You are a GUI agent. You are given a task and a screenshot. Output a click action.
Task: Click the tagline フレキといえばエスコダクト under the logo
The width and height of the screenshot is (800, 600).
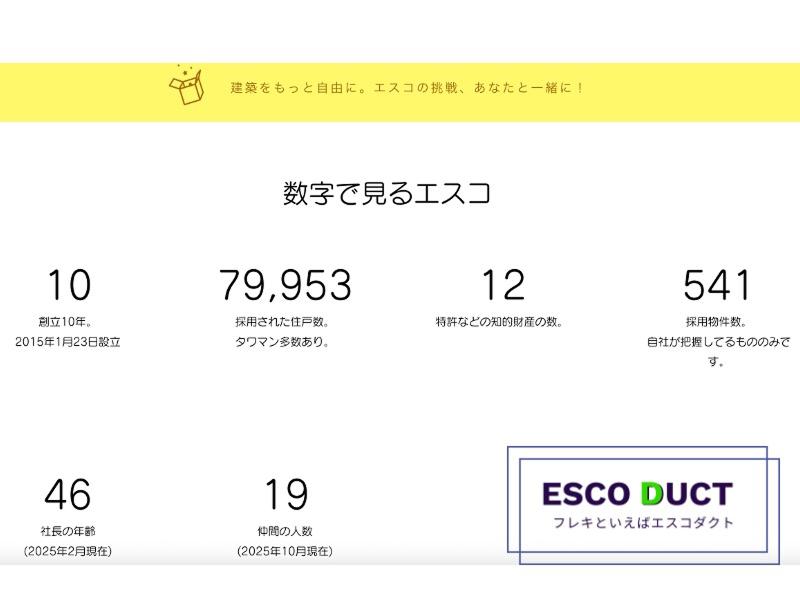pyautogui.click(x=644, y=519)
